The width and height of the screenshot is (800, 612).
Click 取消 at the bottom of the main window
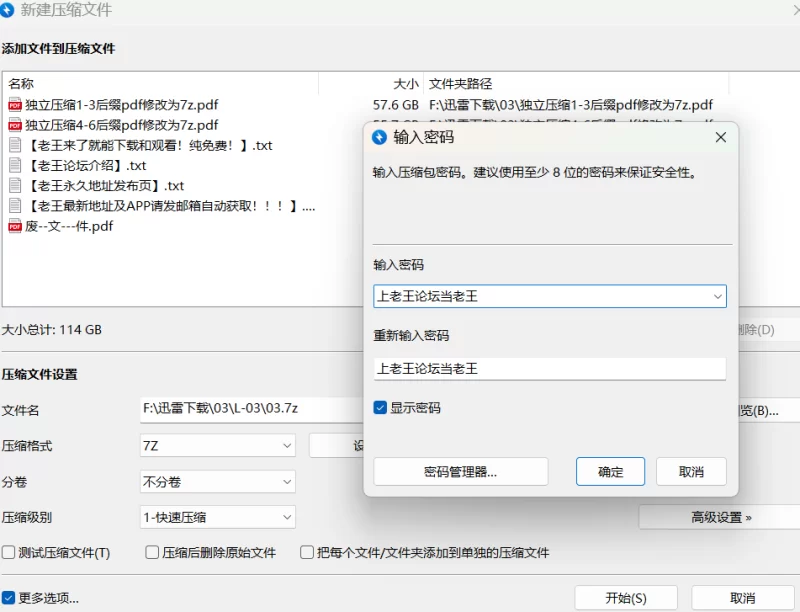[742, 598]
